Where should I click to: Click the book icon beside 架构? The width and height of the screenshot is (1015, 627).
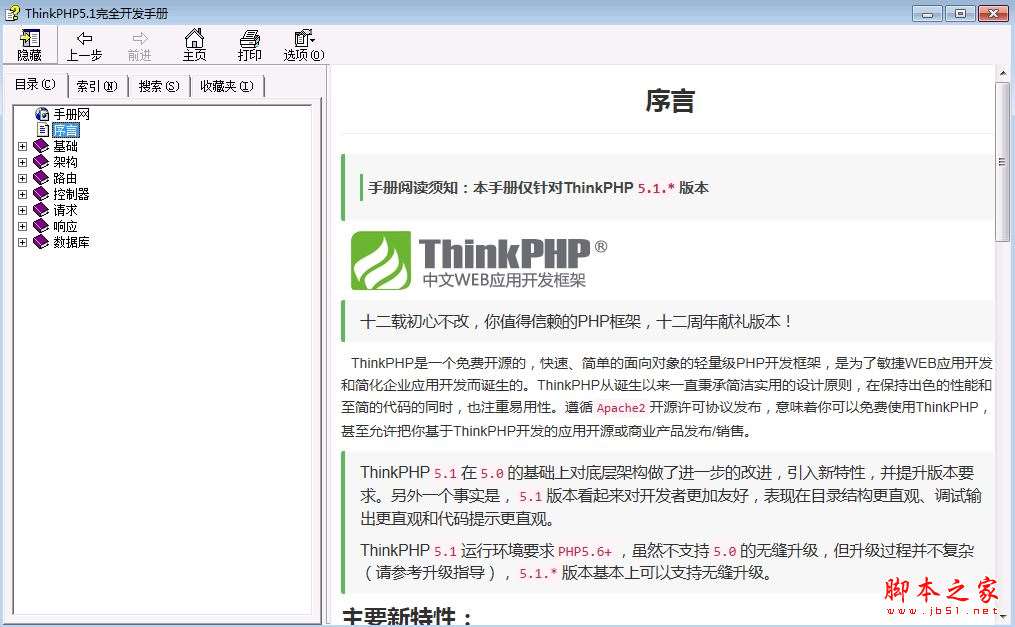(41, 162)
